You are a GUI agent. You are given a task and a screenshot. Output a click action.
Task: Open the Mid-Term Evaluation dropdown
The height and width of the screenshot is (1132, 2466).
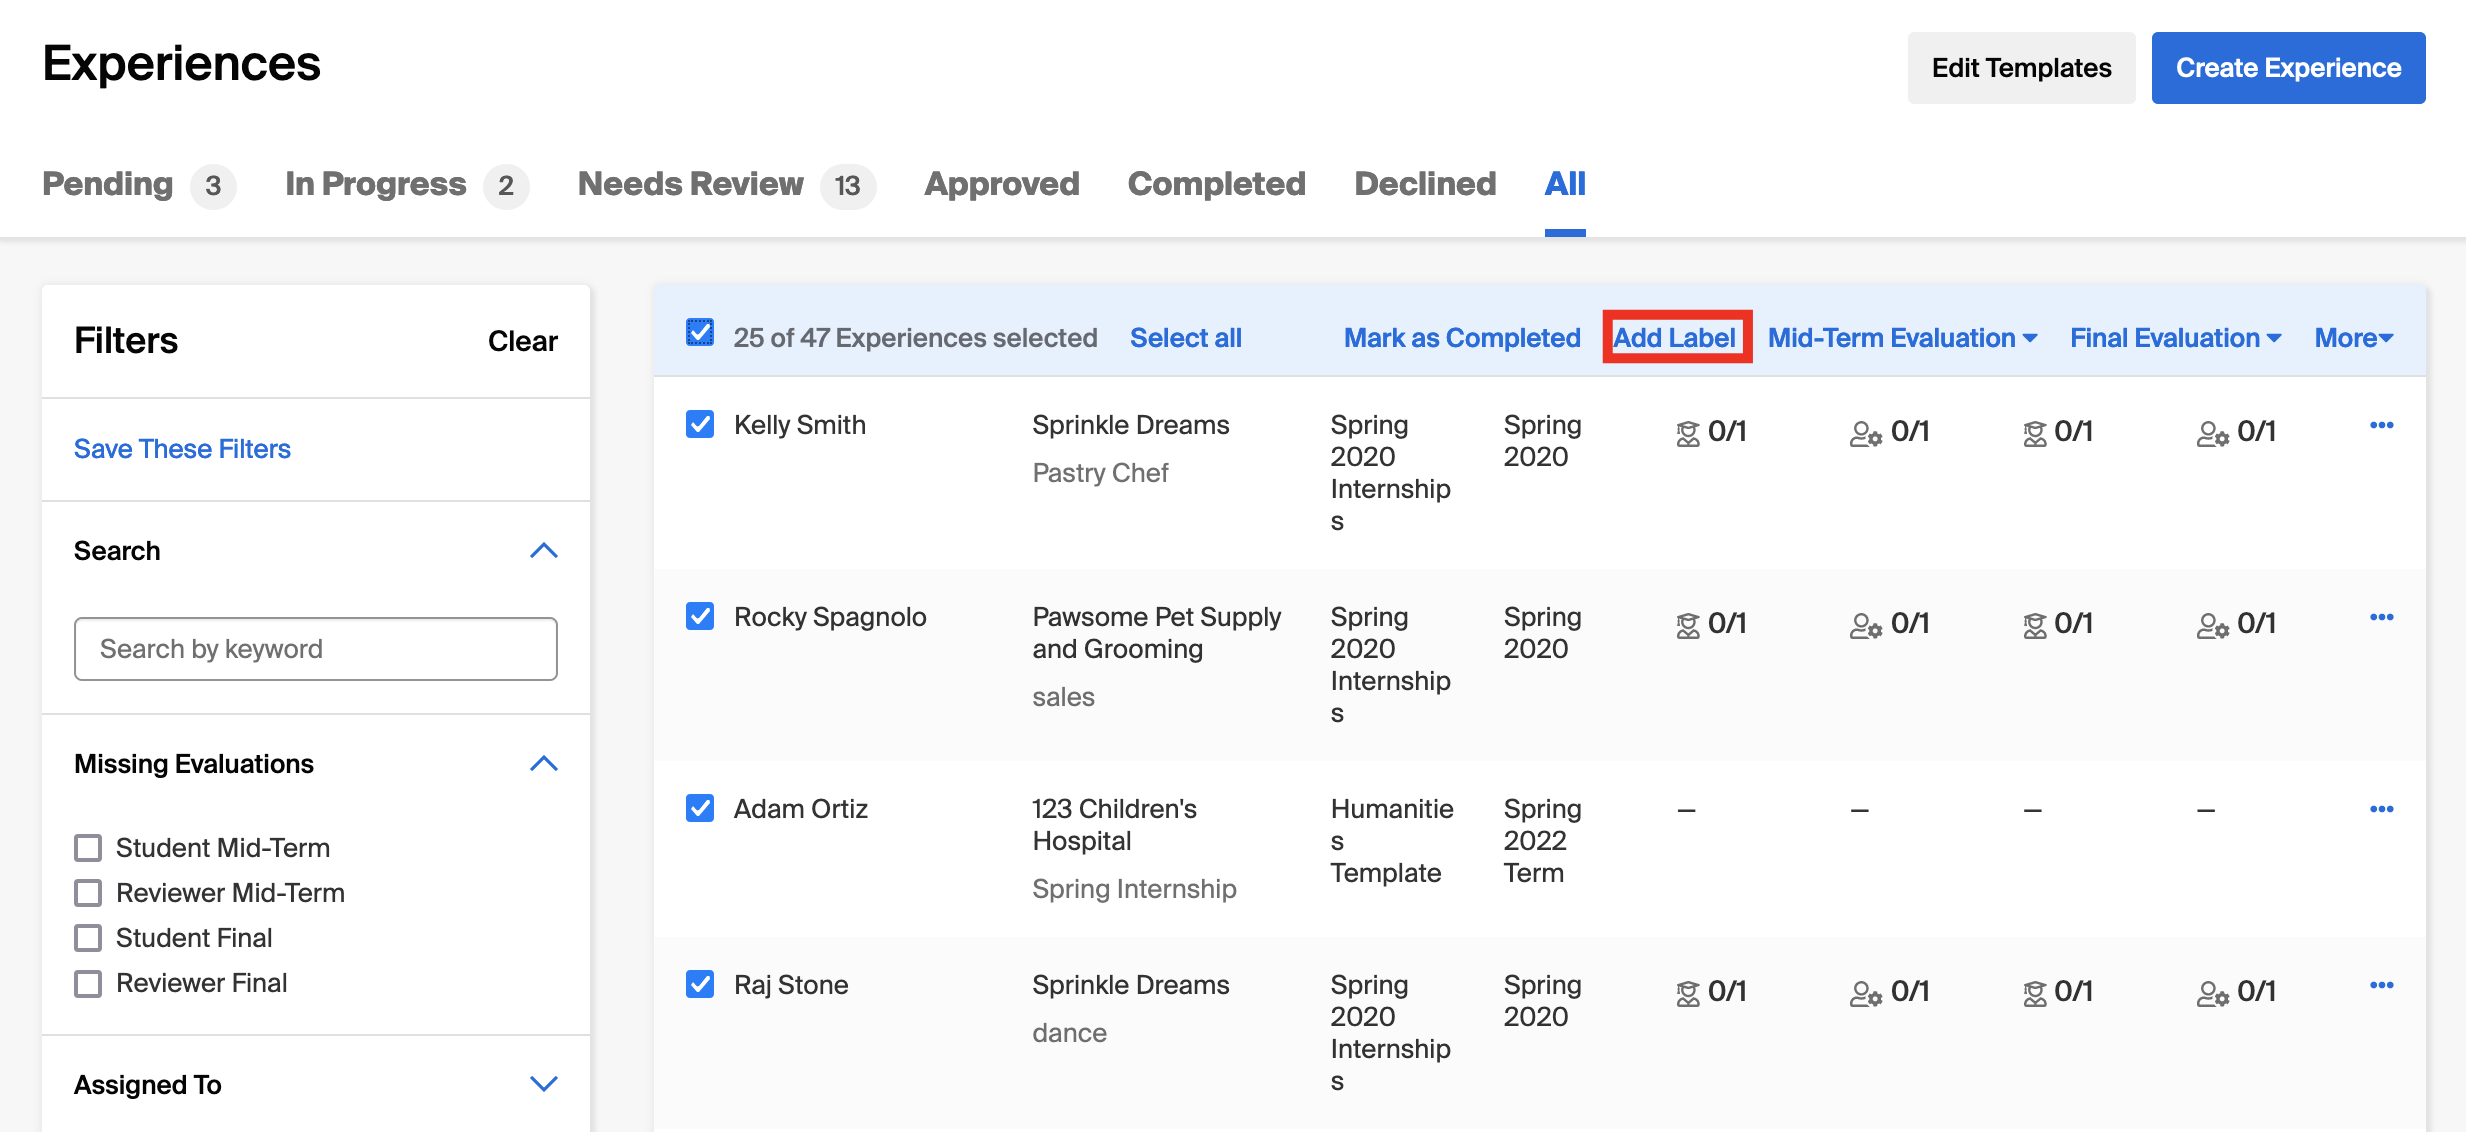point(1902,338)
